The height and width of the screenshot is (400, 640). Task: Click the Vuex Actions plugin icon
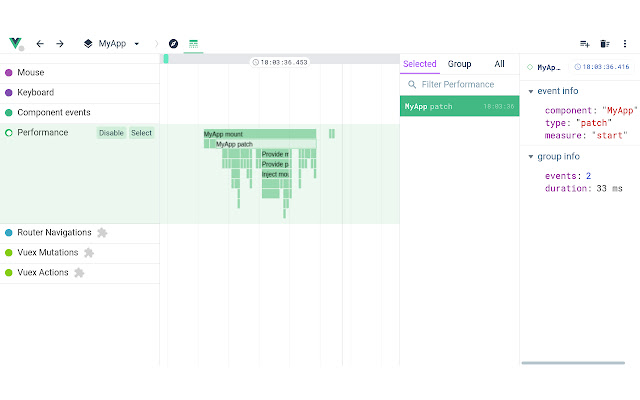(79, 273)
